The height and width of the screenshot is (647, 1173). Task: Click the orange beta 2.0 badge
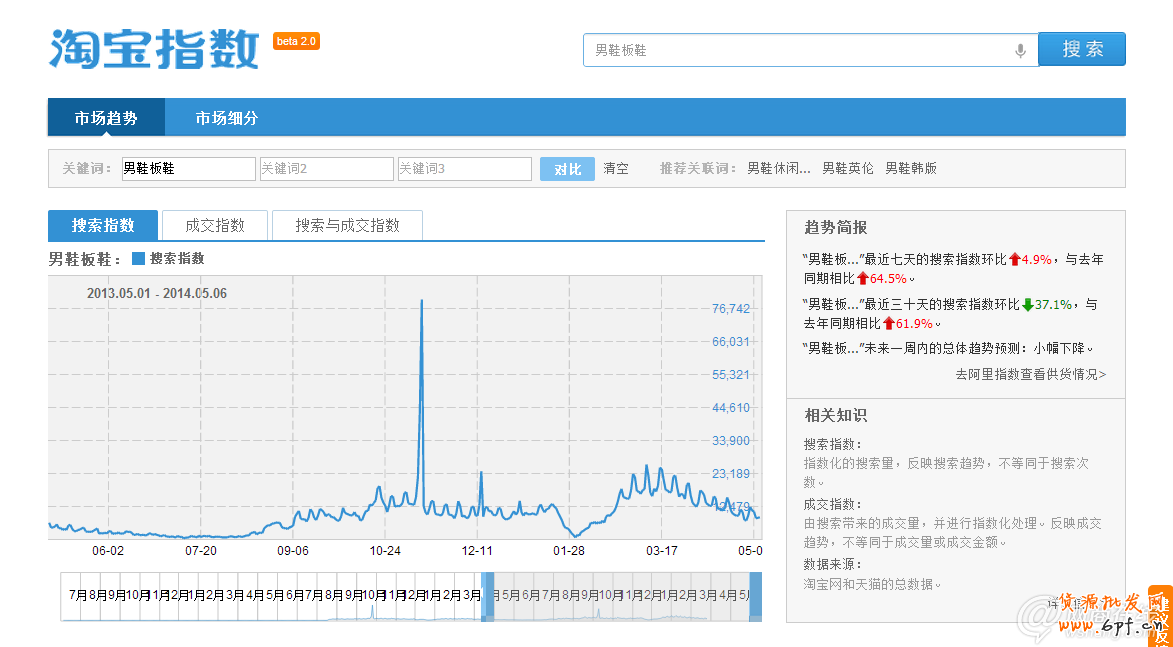click(x=296, y=41)
